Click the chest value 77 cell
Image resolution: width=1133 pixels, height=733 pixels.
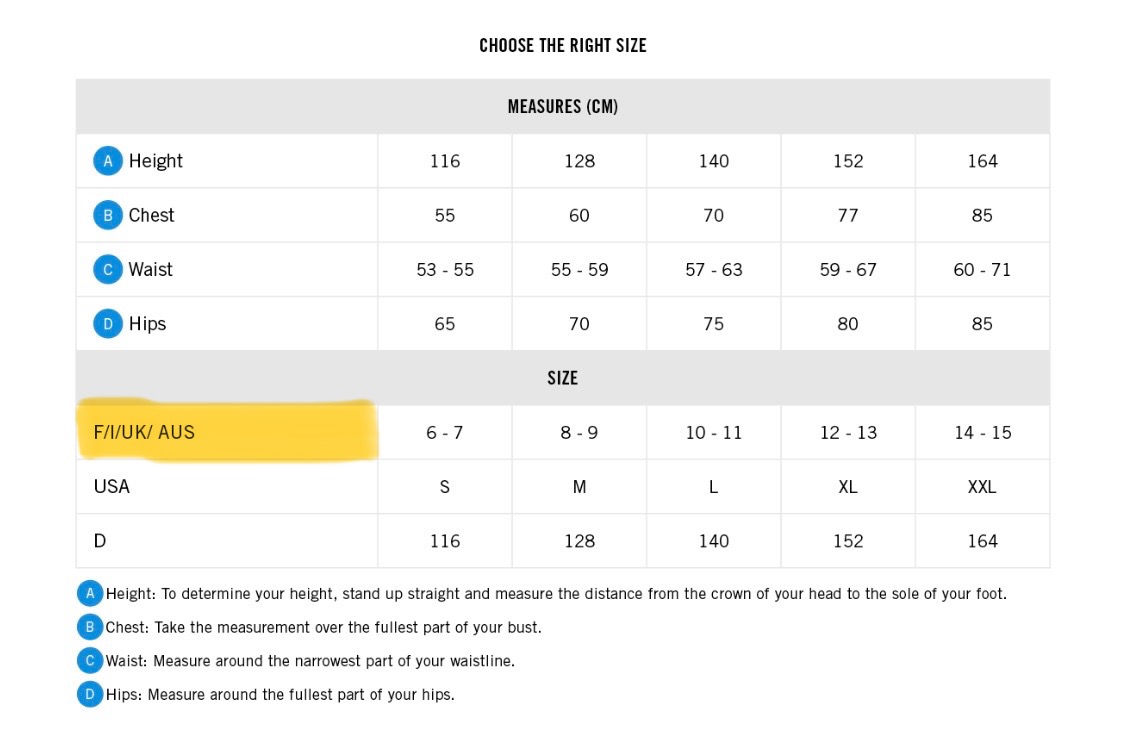click(848, 215)
